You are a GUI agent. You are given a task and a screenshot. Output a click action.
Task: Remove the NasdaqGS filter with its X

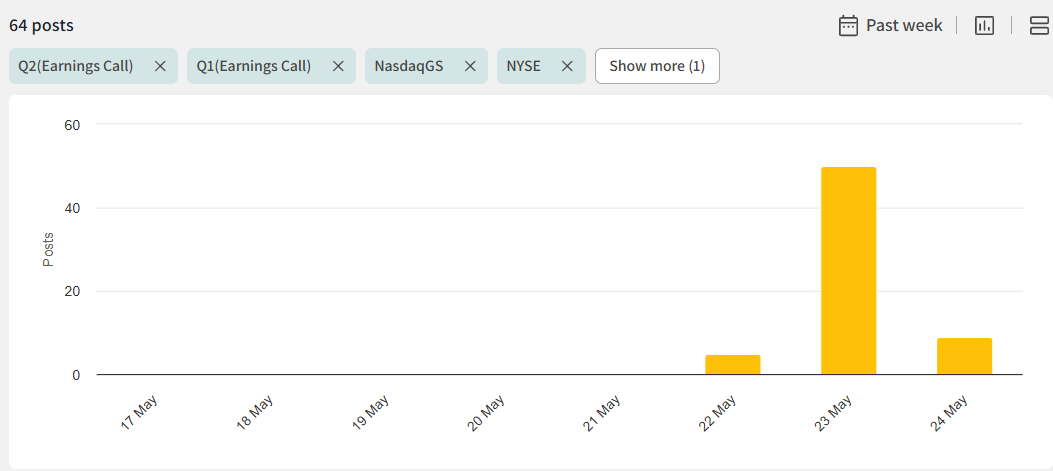pos(470,66)
